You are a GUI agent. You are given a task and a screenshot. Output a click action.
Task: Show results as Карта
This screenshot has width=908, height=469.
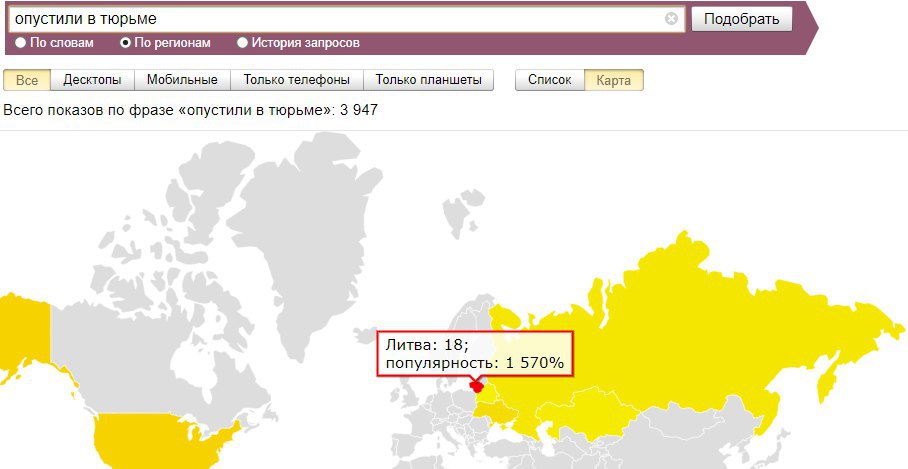pyautogui.click(x=614, y=80)
